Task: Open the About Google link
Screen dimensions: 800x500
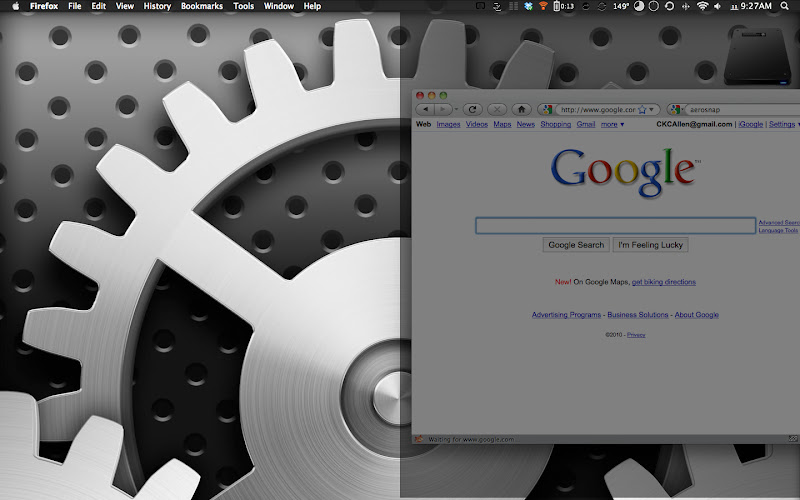Action: tap(696, 315)
